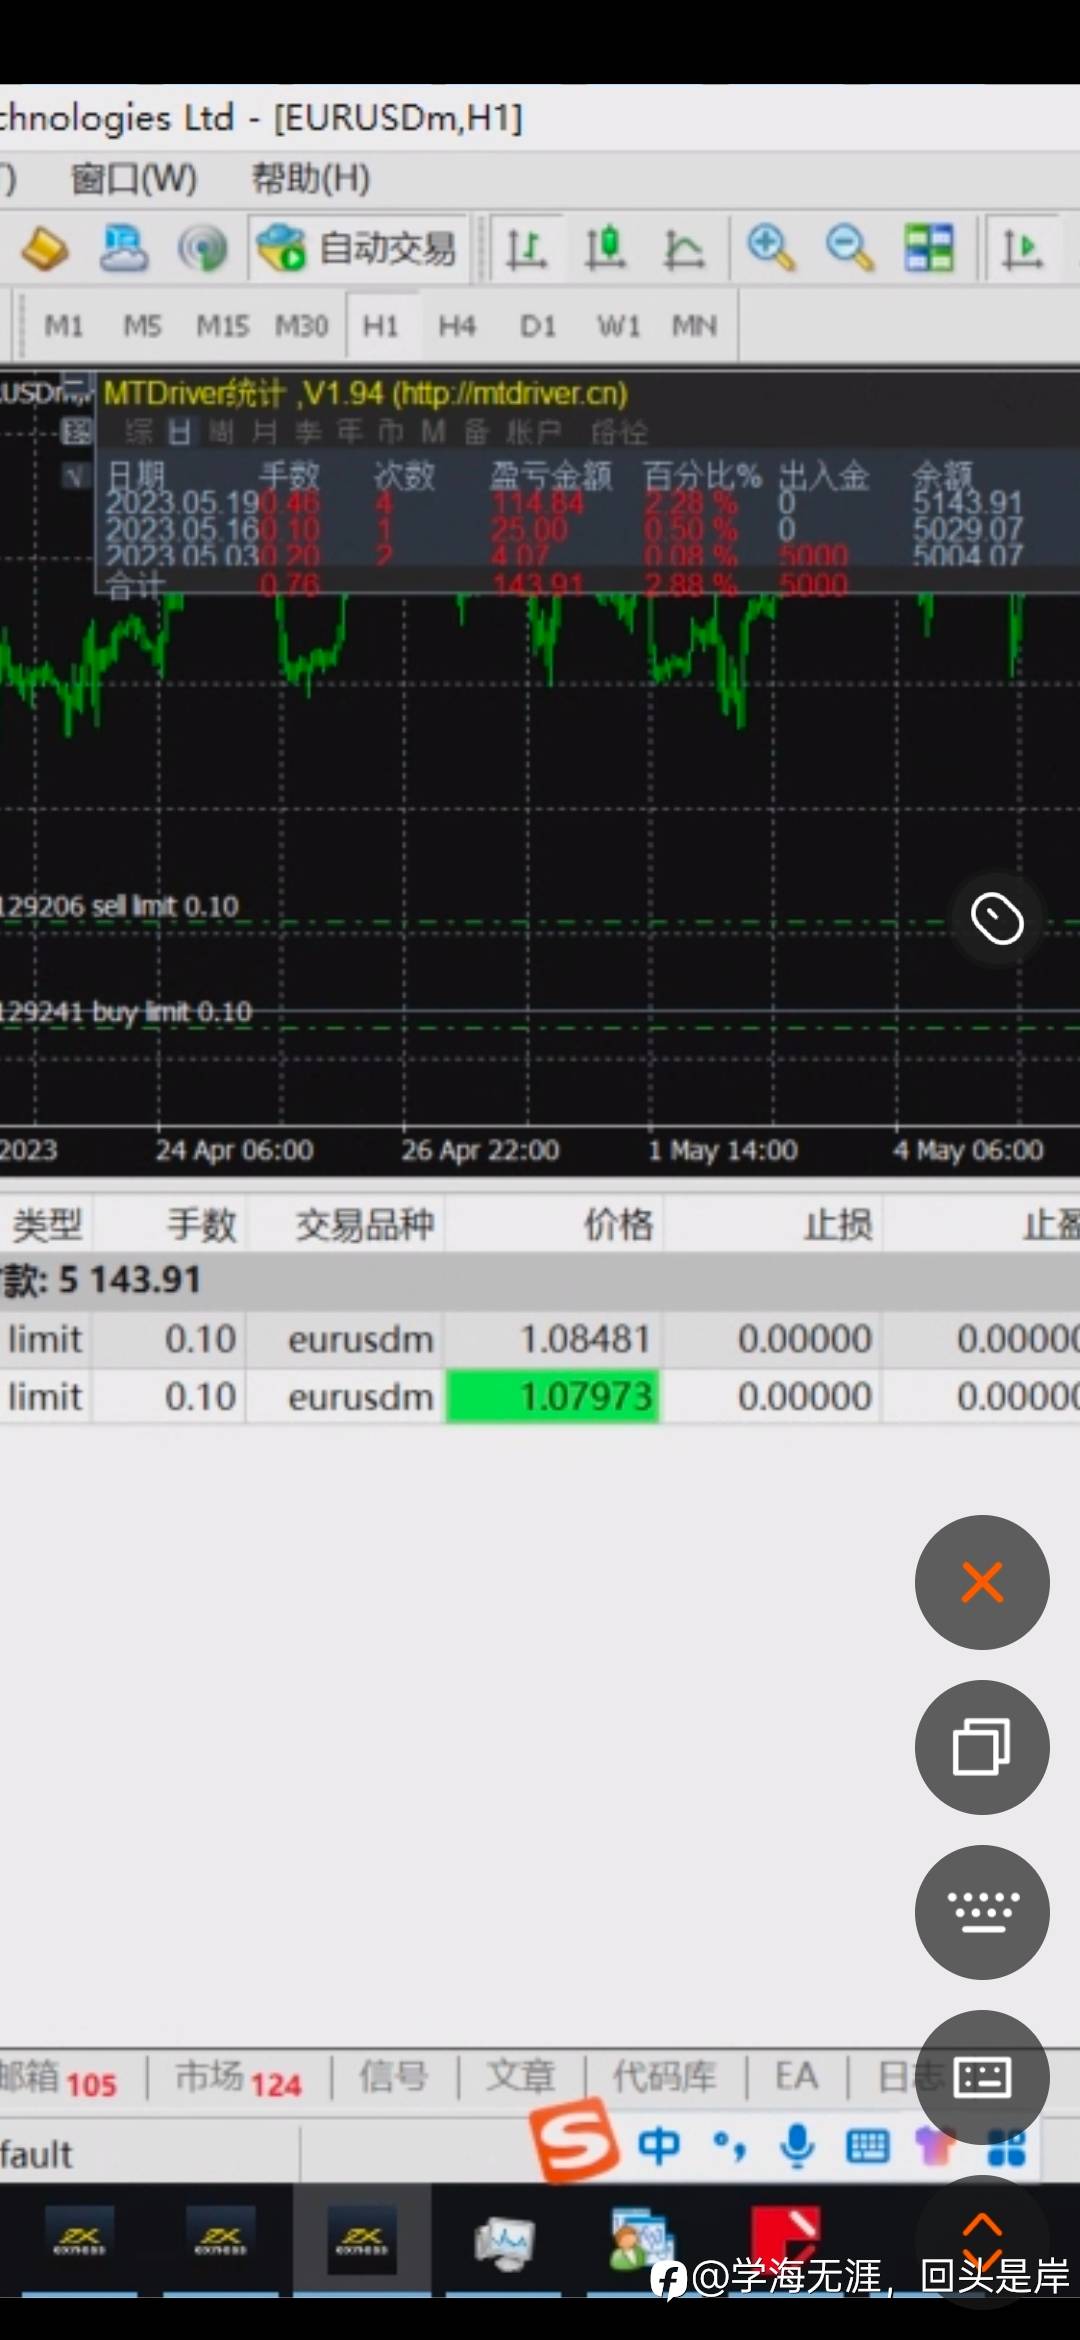Open the 代码库 tab
Image resolution: width=1080 pixels, height=2340 pixels.
point(665,2078)
